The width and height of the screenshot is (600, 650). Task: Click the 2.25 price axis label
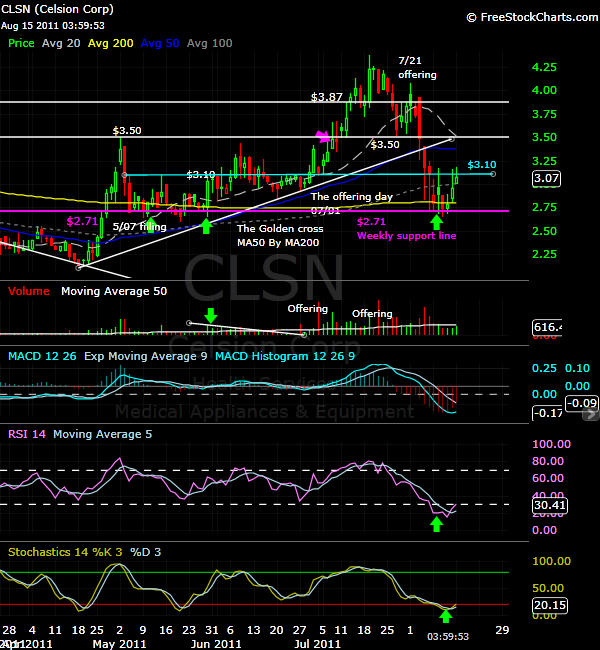[544, 254]
